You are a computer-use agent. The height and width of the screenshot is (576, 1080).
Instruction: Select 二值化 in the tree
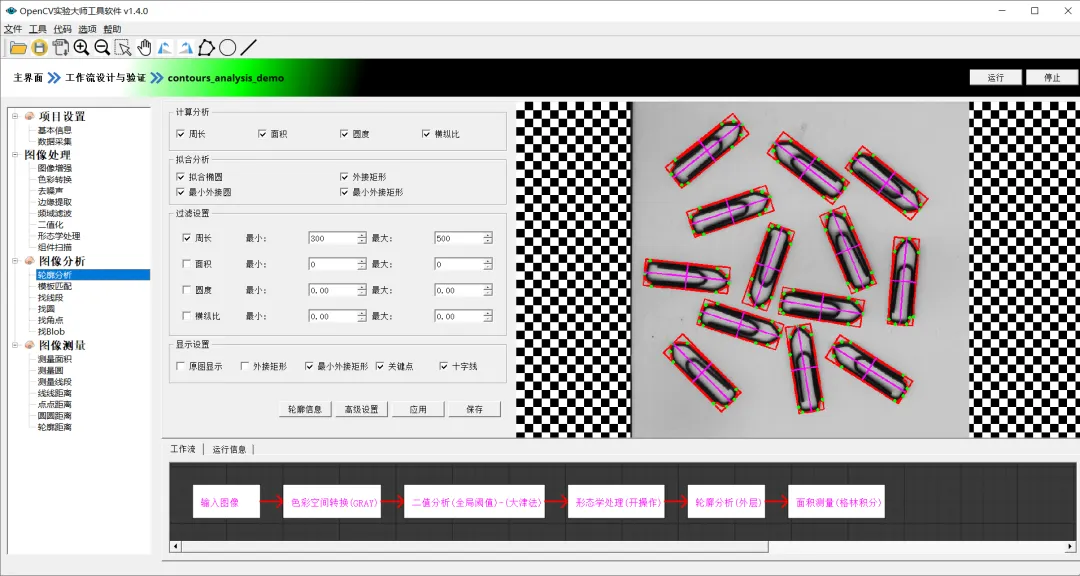pyautogui.click(x=51, y=225)
